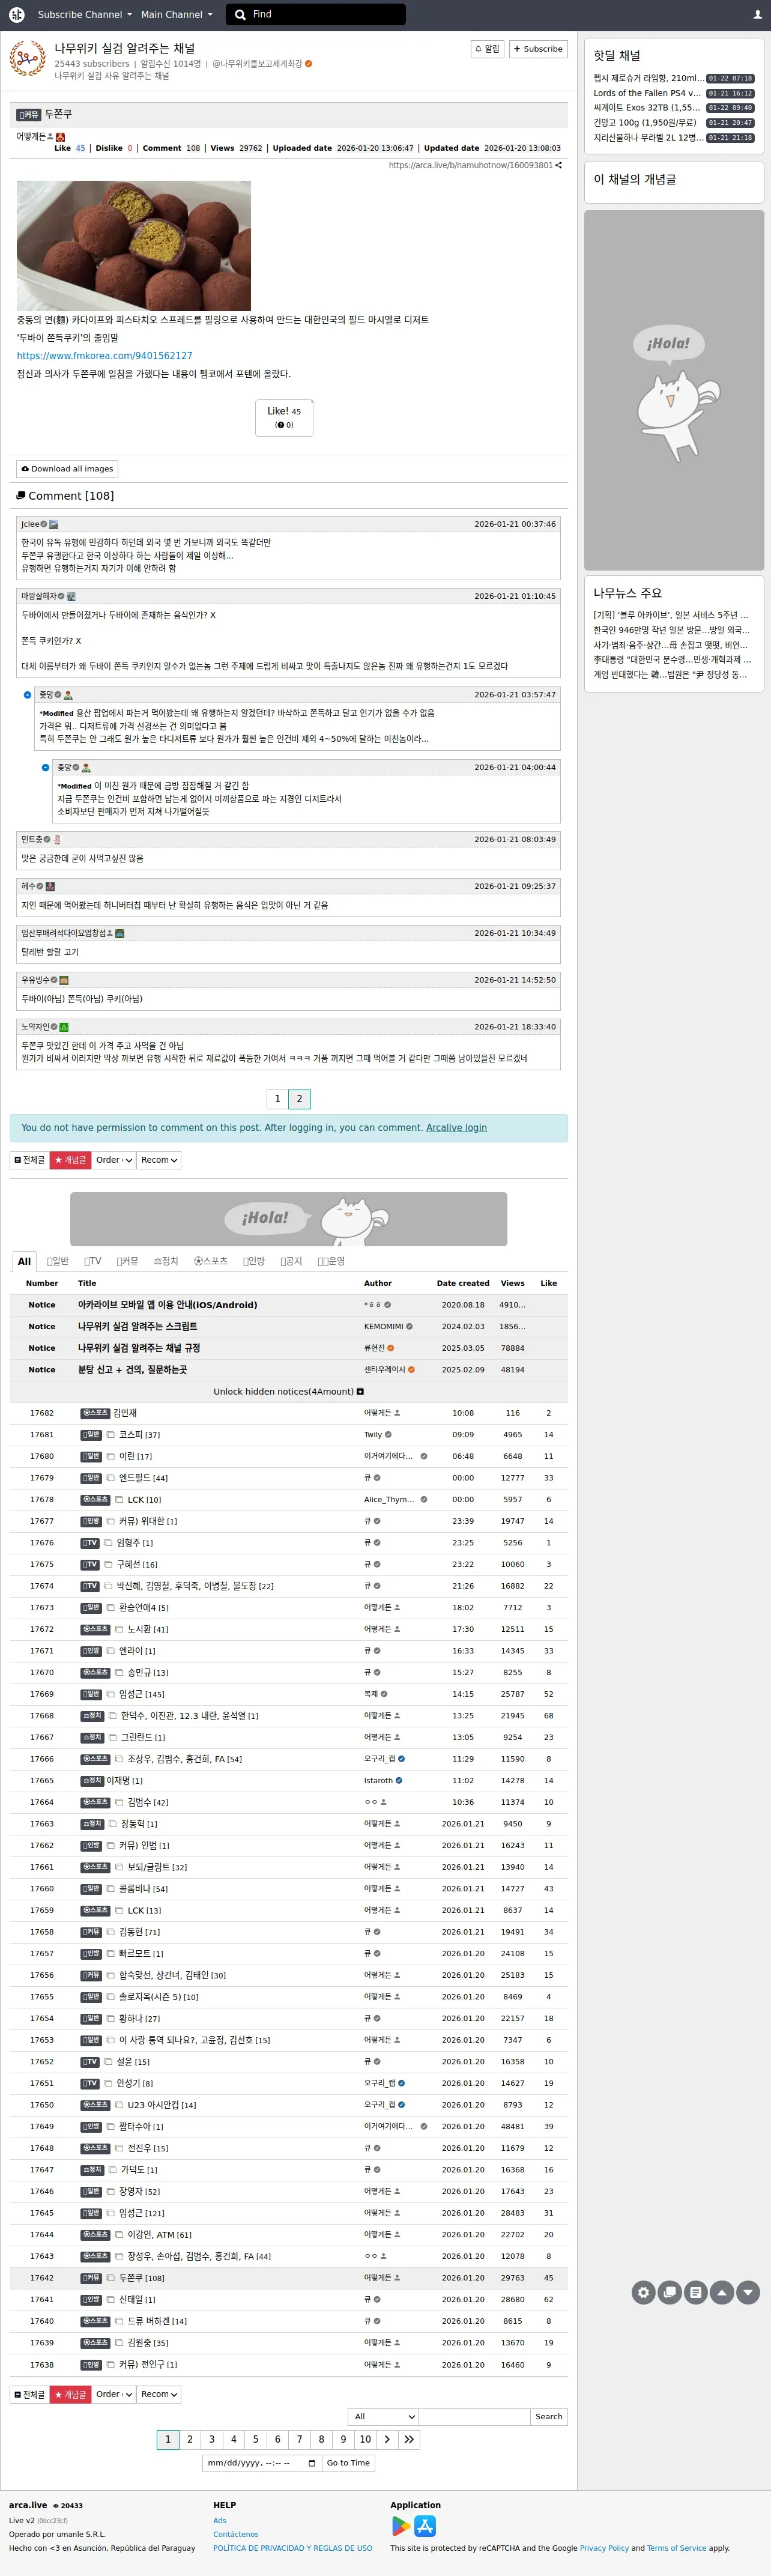Click the search magnifier icon in header

click(x=240, y=14)
